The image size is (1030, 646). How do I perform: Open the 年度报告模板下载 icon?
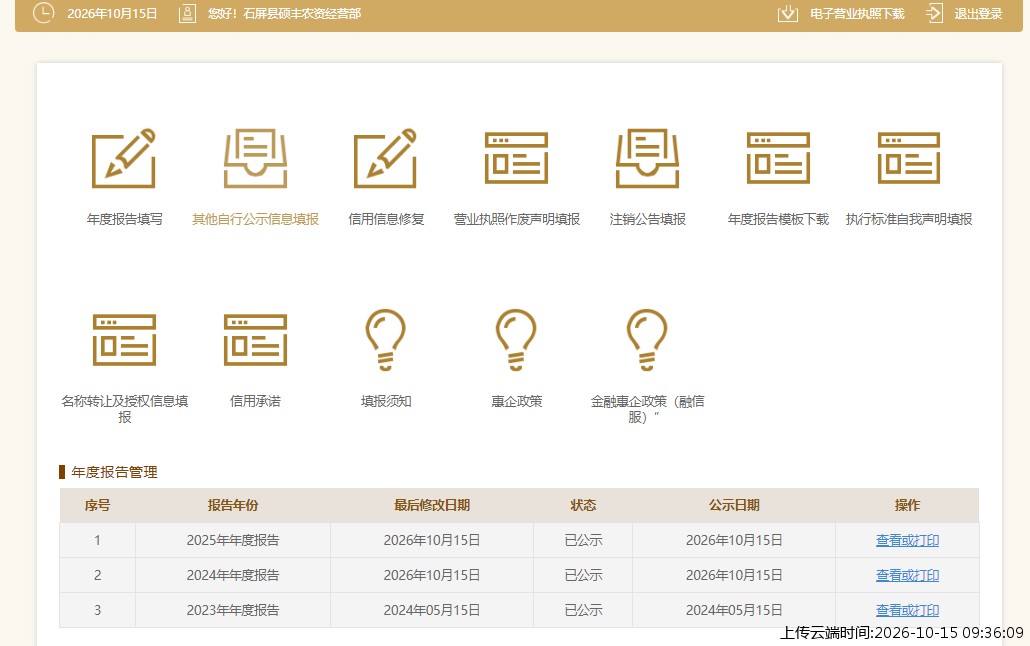point(778,158)
